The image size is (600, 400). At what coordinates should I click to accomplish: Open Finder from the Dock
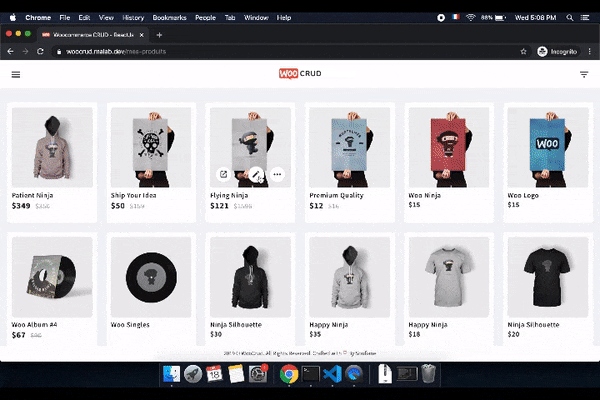(171, 374)
